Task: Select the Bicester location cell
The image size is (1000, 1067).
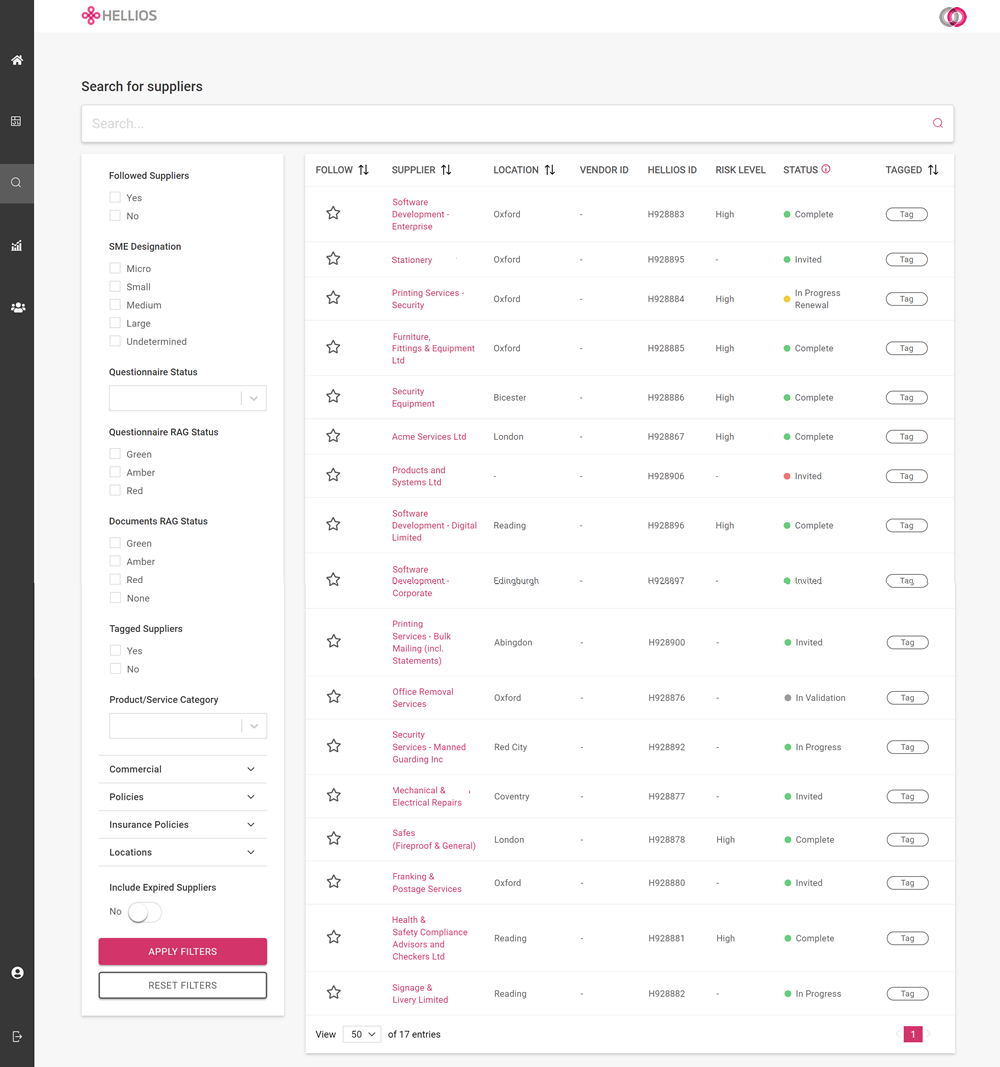Action: [510, 397]
